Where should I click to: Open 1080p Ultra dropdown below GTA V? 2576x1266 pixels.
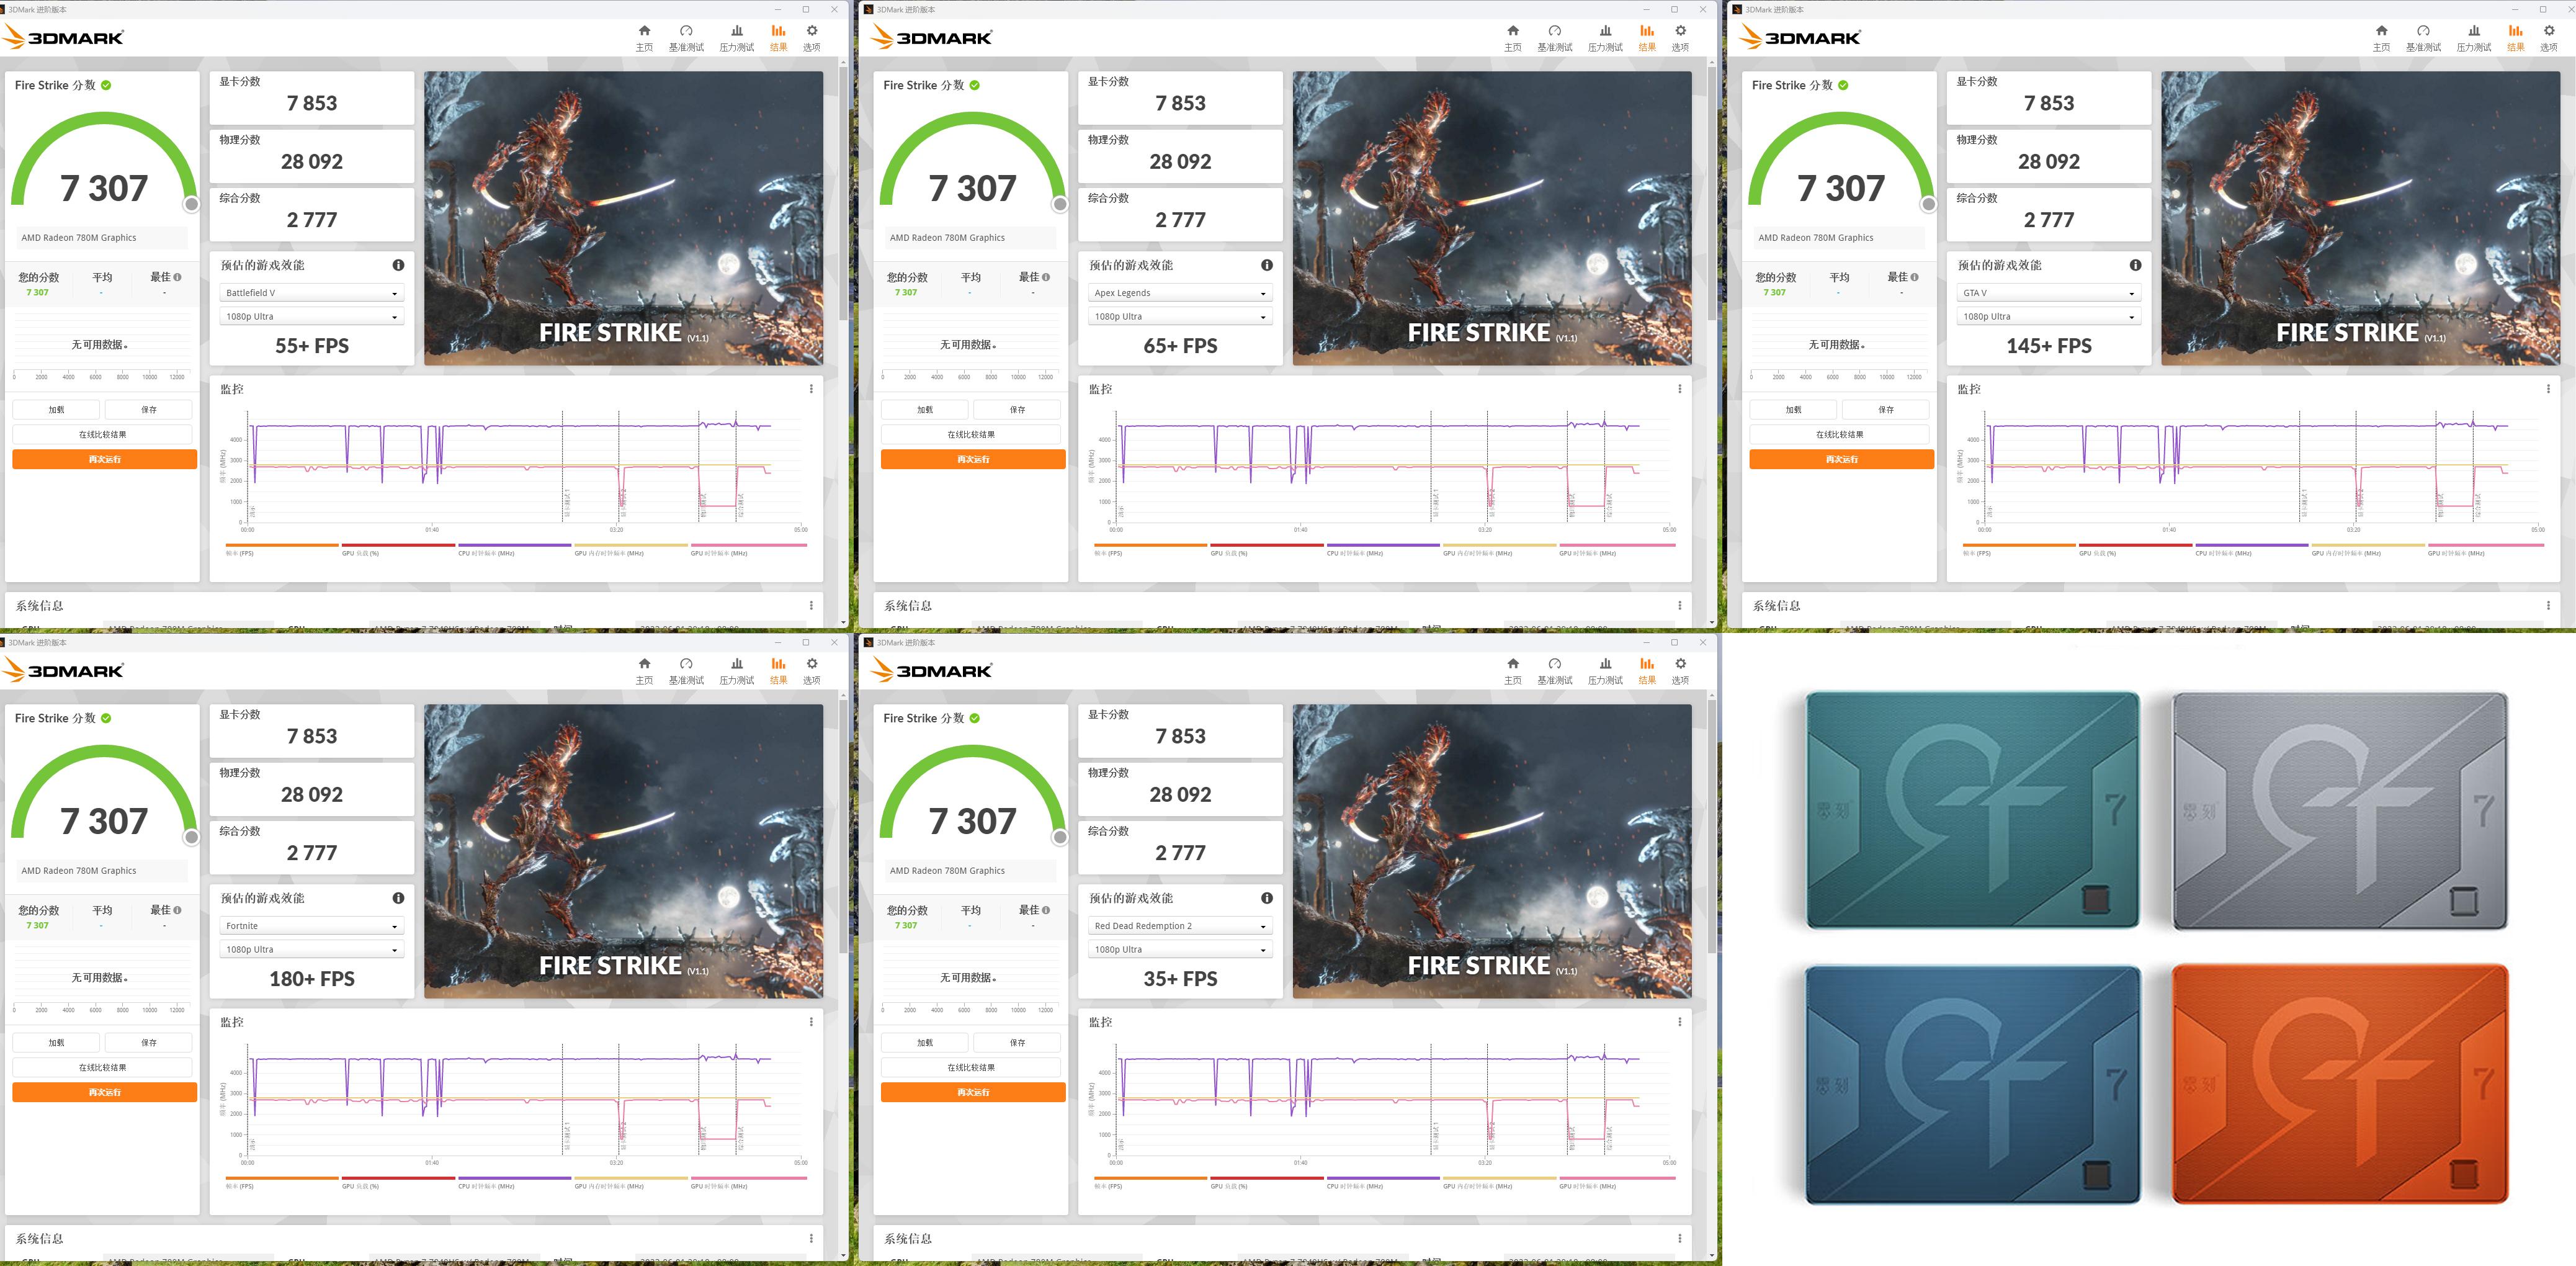[2048, 317]
